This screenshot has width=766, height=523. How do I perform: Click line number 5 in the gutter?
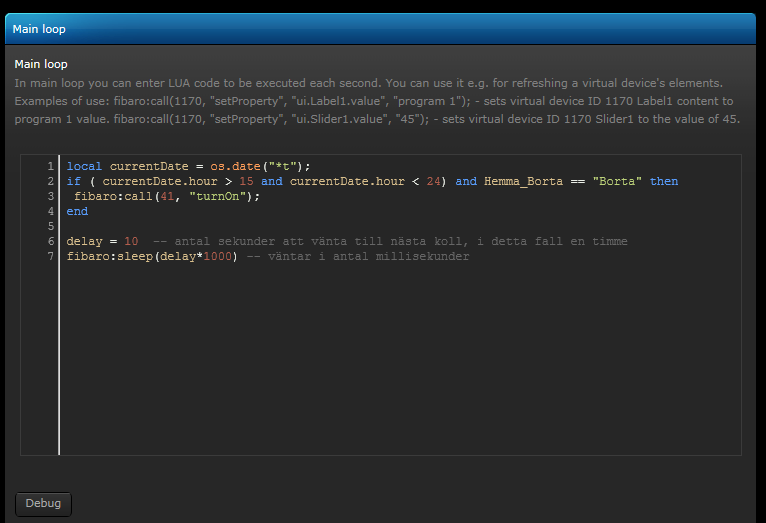click(49, 227)
